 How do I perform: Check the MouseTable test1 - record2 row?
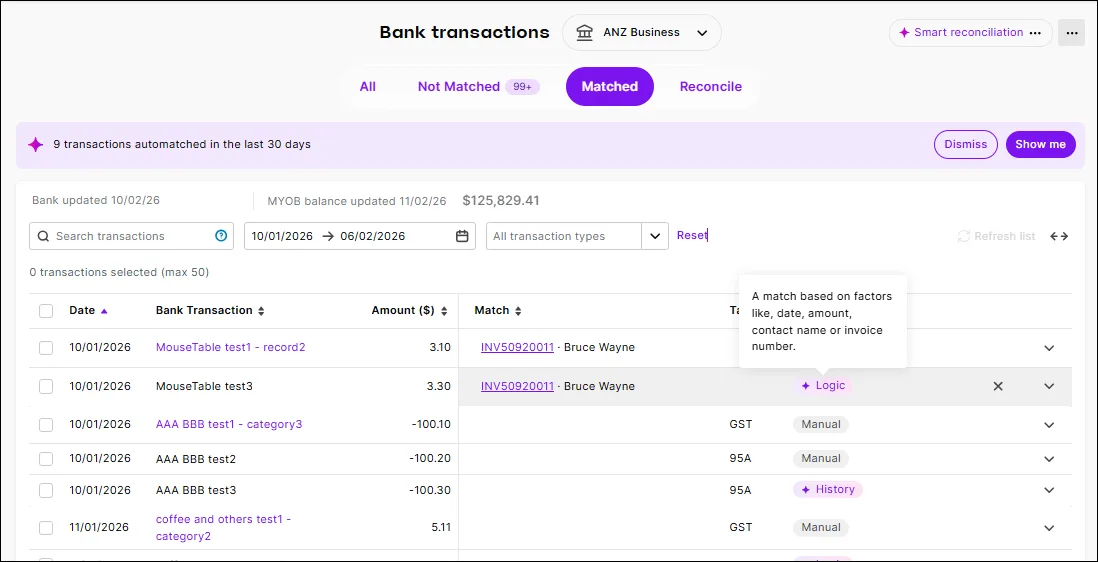tap(46, 348)
